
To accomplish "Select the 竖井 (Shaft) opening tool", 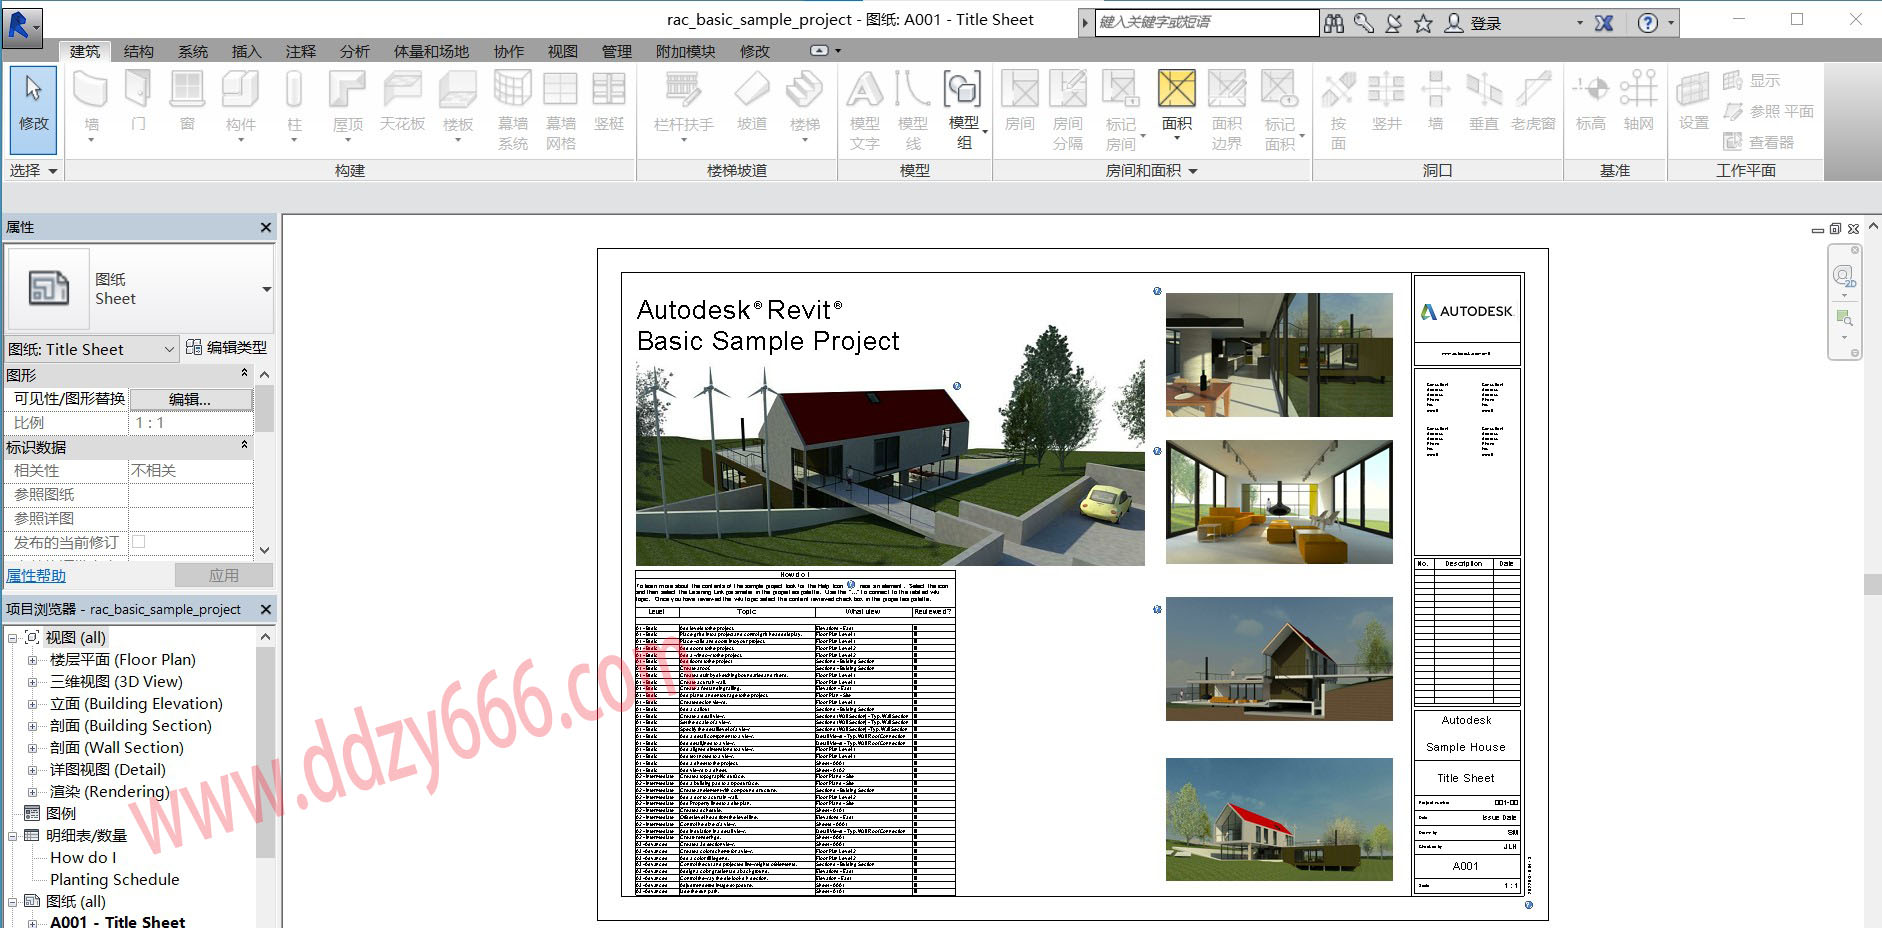I will tap(1386, 101).
